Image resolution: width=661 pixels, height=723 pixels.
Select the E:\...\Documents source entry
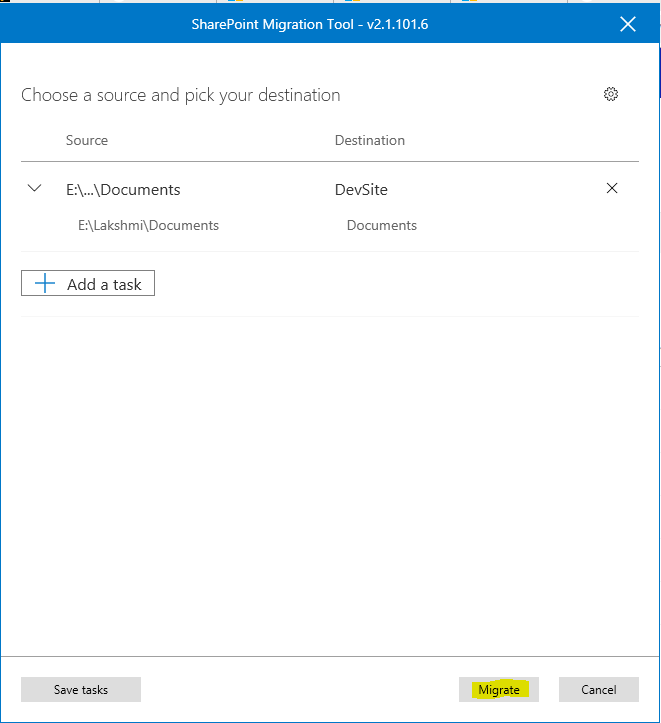pyautogui.click(x=123, y=190)
